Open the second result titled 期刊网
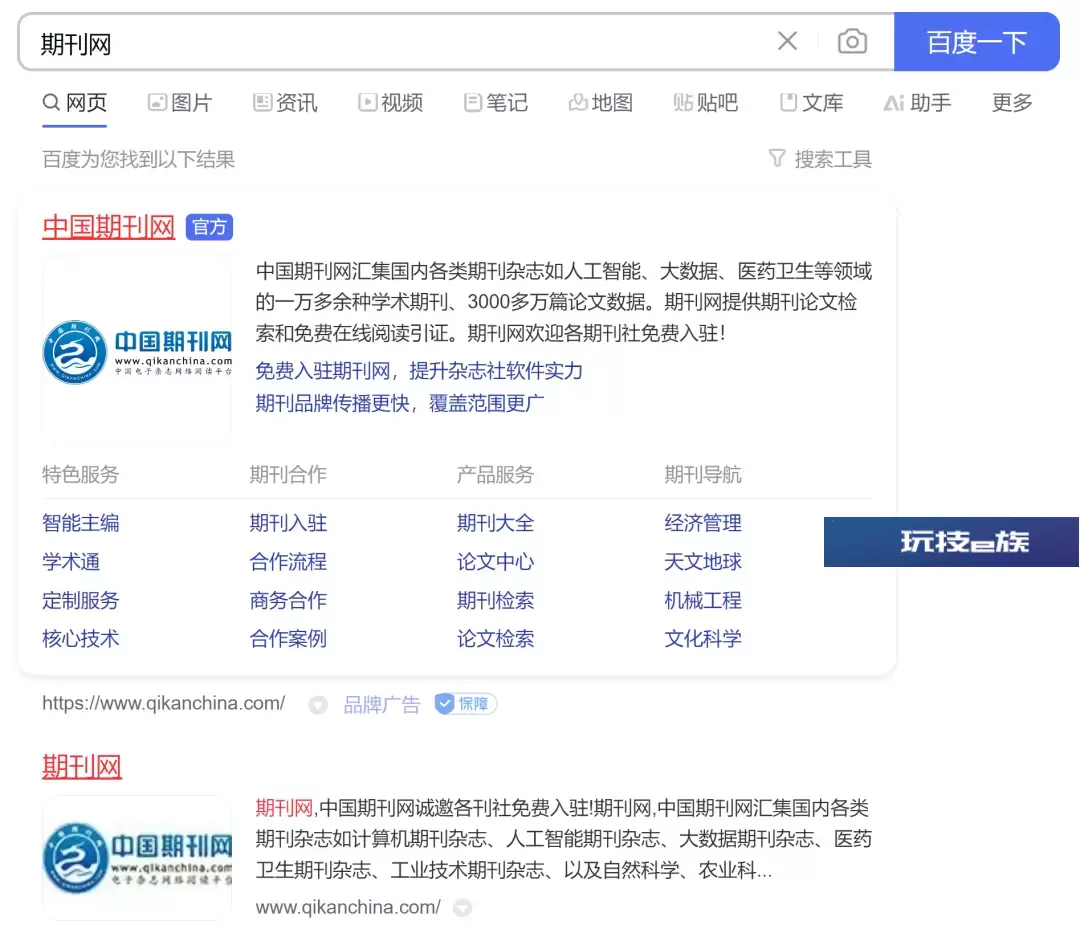 point(82,766)
